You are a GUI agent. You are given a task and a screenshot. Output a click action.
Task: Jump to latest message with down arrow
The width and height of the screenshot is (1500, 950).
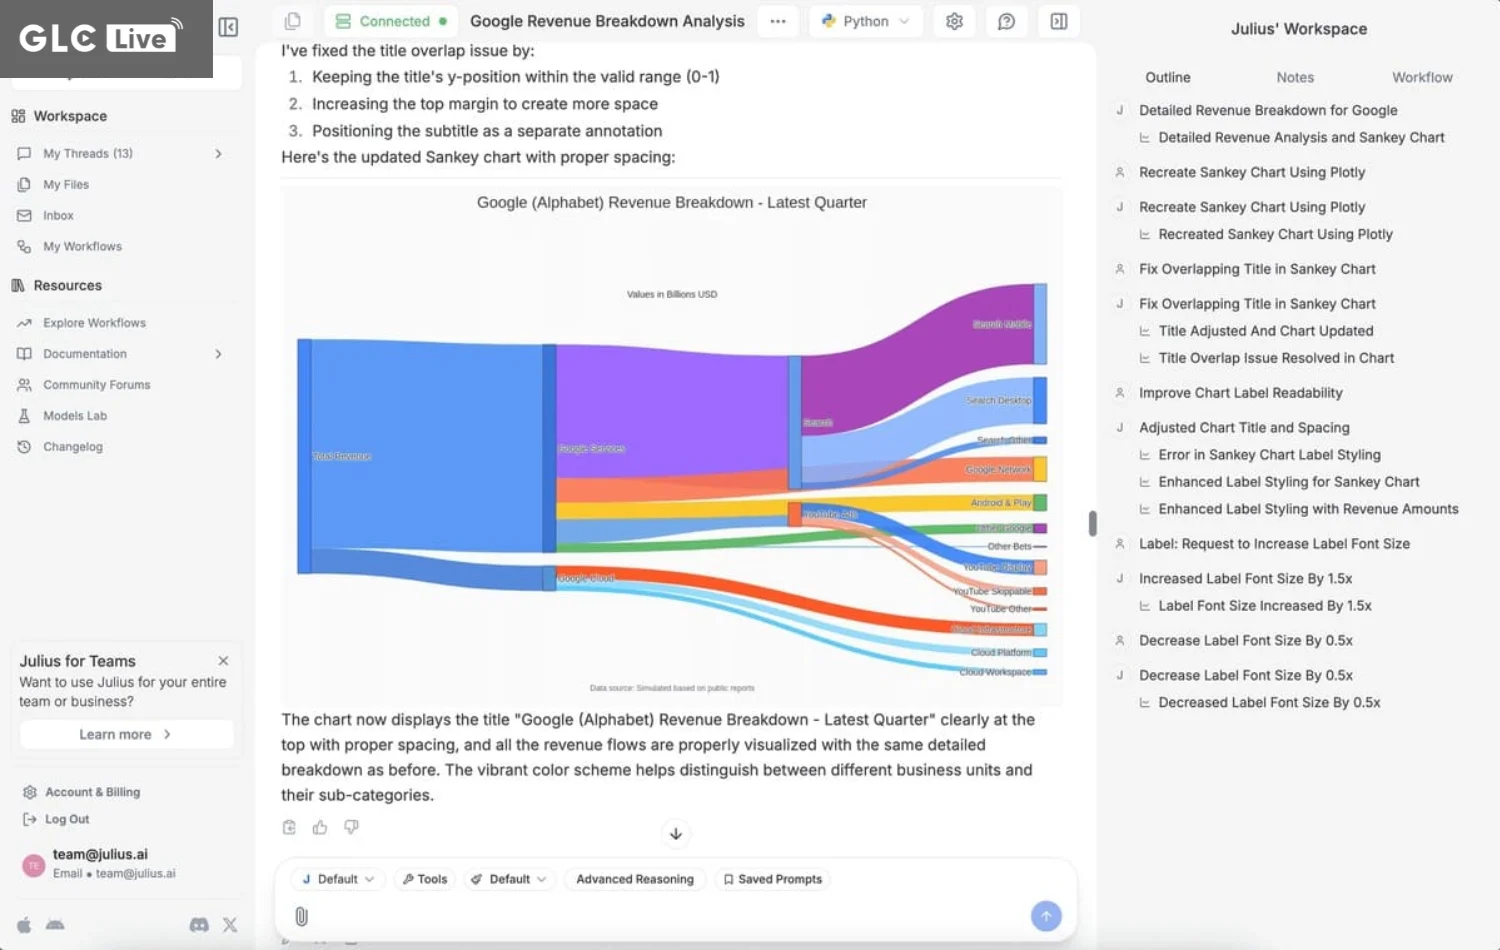coord(676,833)
